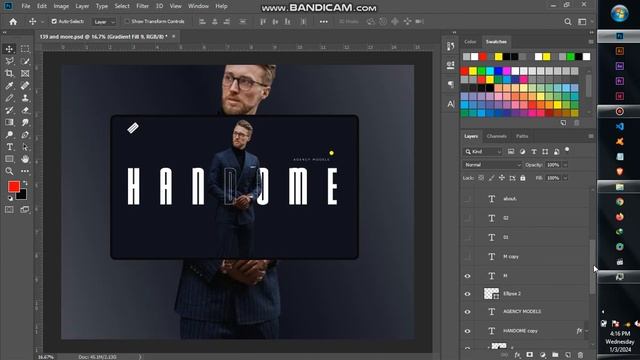Screen dimensions: 640x360
Task: Click the Home icon in options bar
Action: (13, 22)
